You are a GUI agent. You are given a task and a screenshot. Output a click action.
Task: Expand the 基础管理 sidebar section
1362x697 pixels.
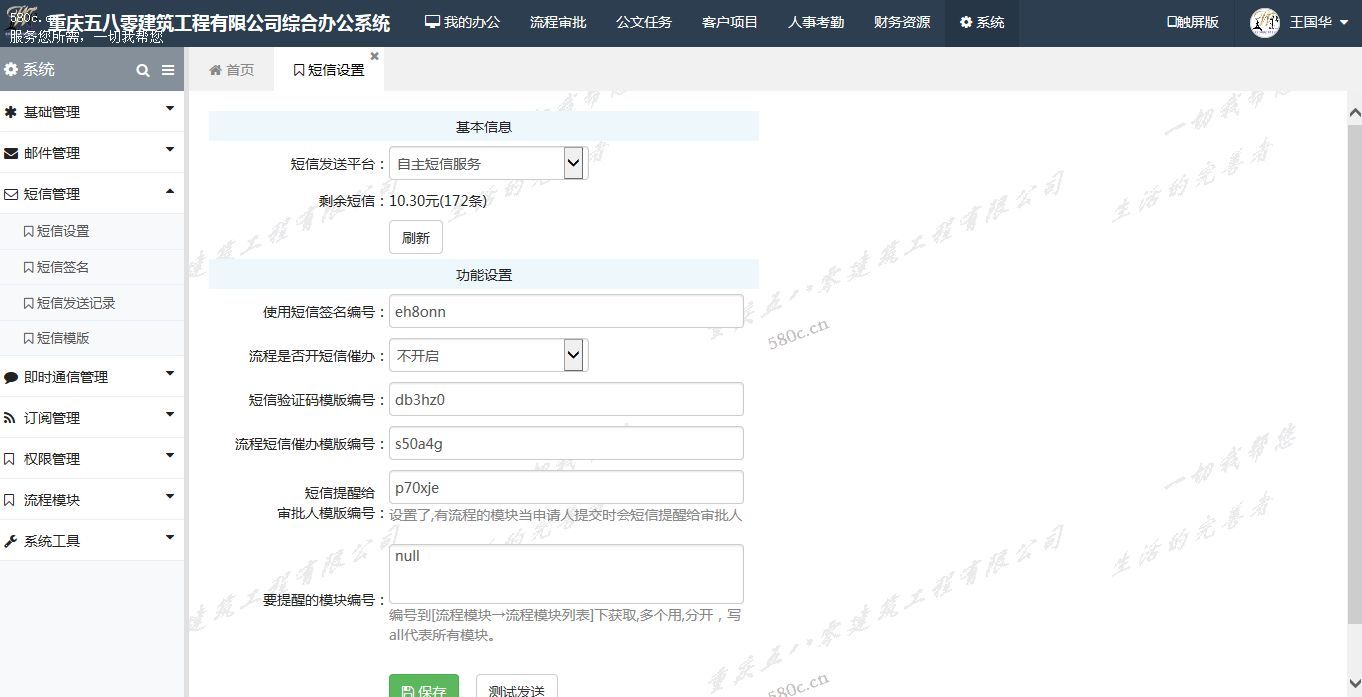(92, 112)
